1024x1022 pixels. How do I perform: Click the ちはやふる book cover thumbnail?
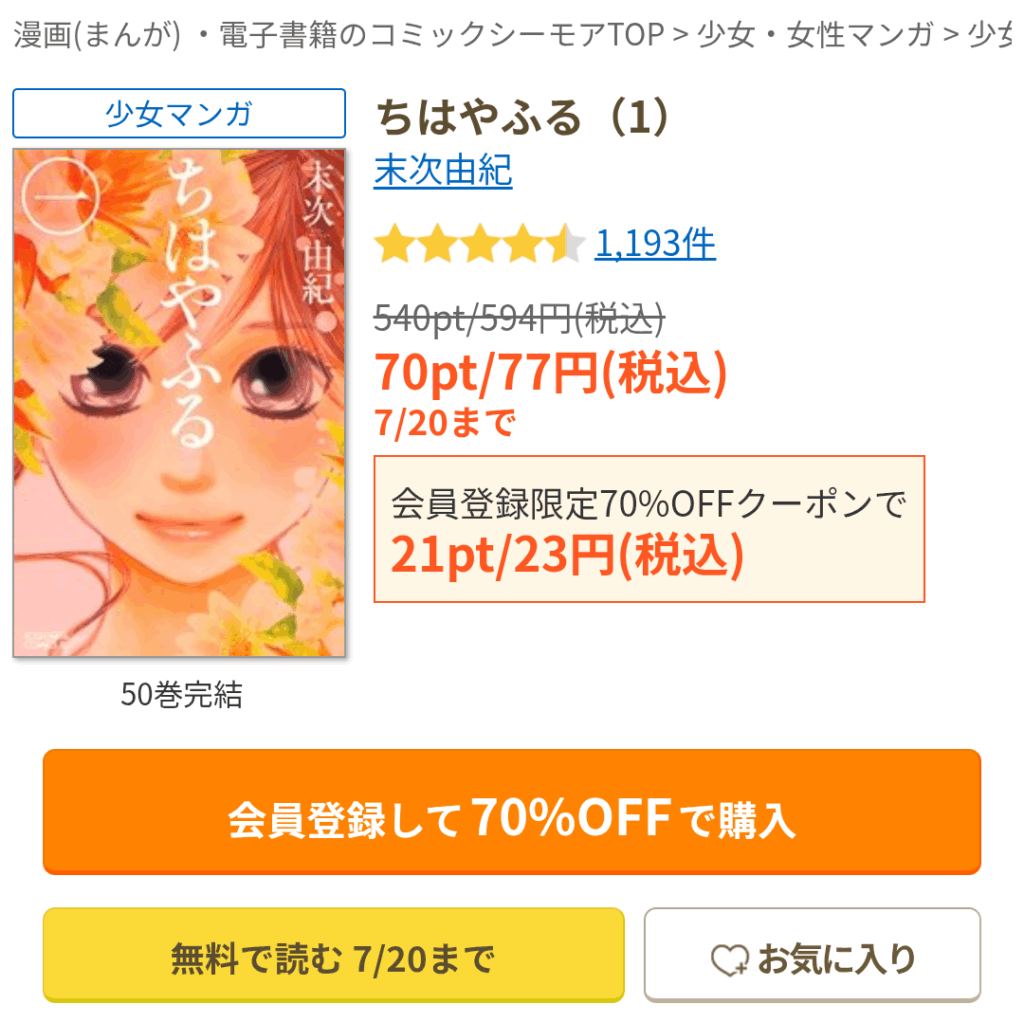(x=179, y=403)
